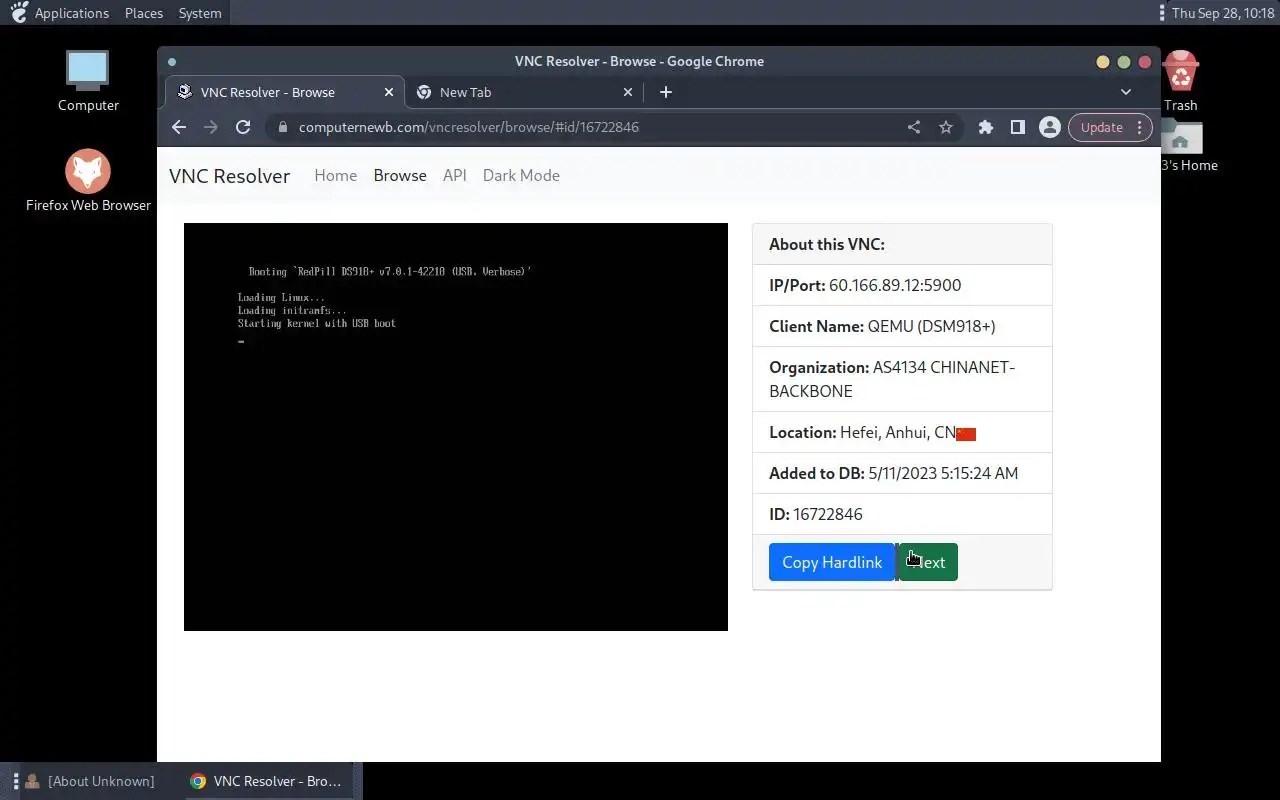Viewport: 1280px width, 800px height.
Task: Click the Added to DB date text
Action: point(893,473)
